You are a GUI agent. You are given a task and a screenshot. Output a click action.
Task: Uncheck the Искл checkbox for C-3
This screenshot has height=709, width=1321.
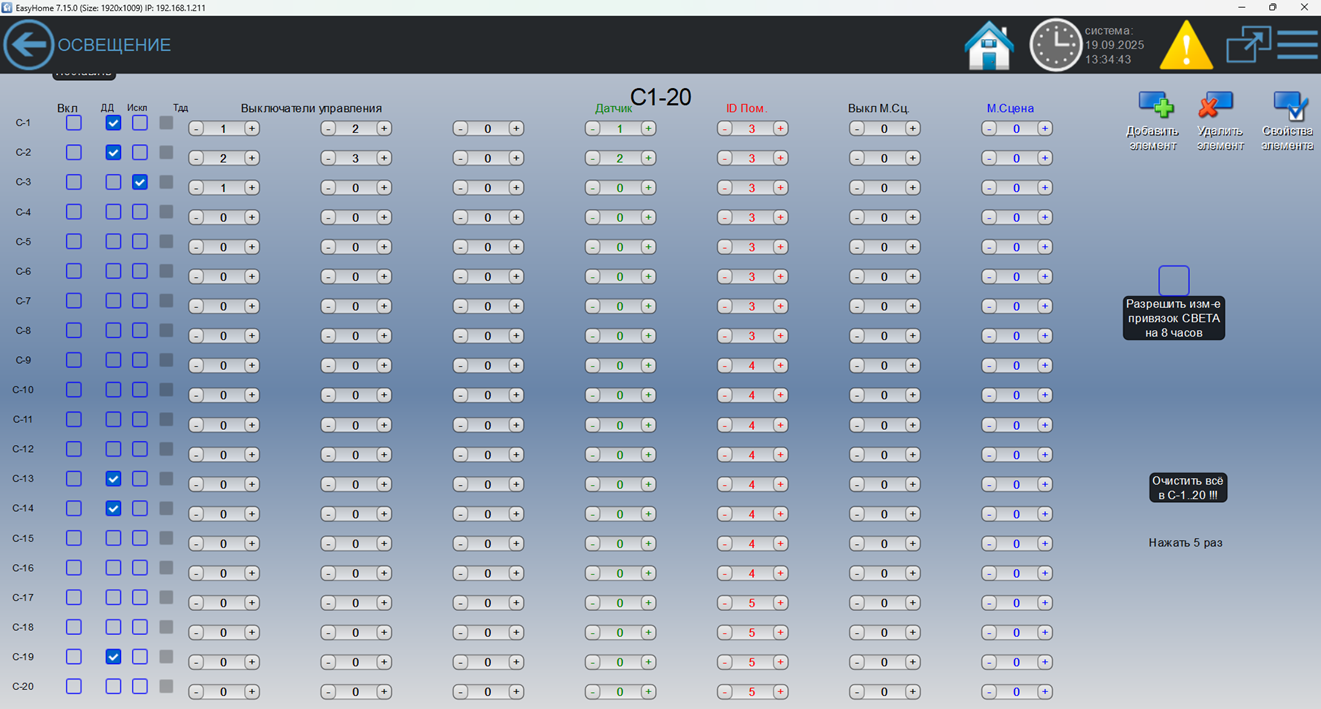click(140, 182)
